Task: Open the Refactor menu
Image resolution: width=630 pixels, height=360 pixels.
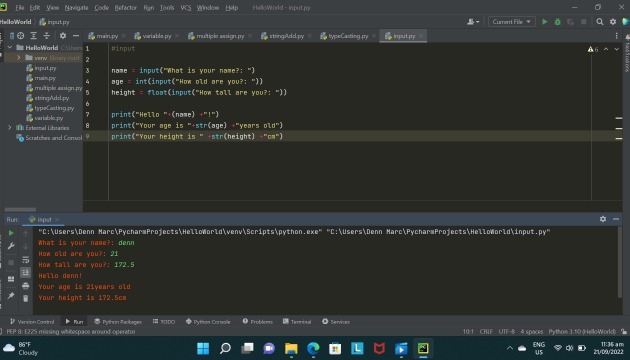Action: coord(125,8)
